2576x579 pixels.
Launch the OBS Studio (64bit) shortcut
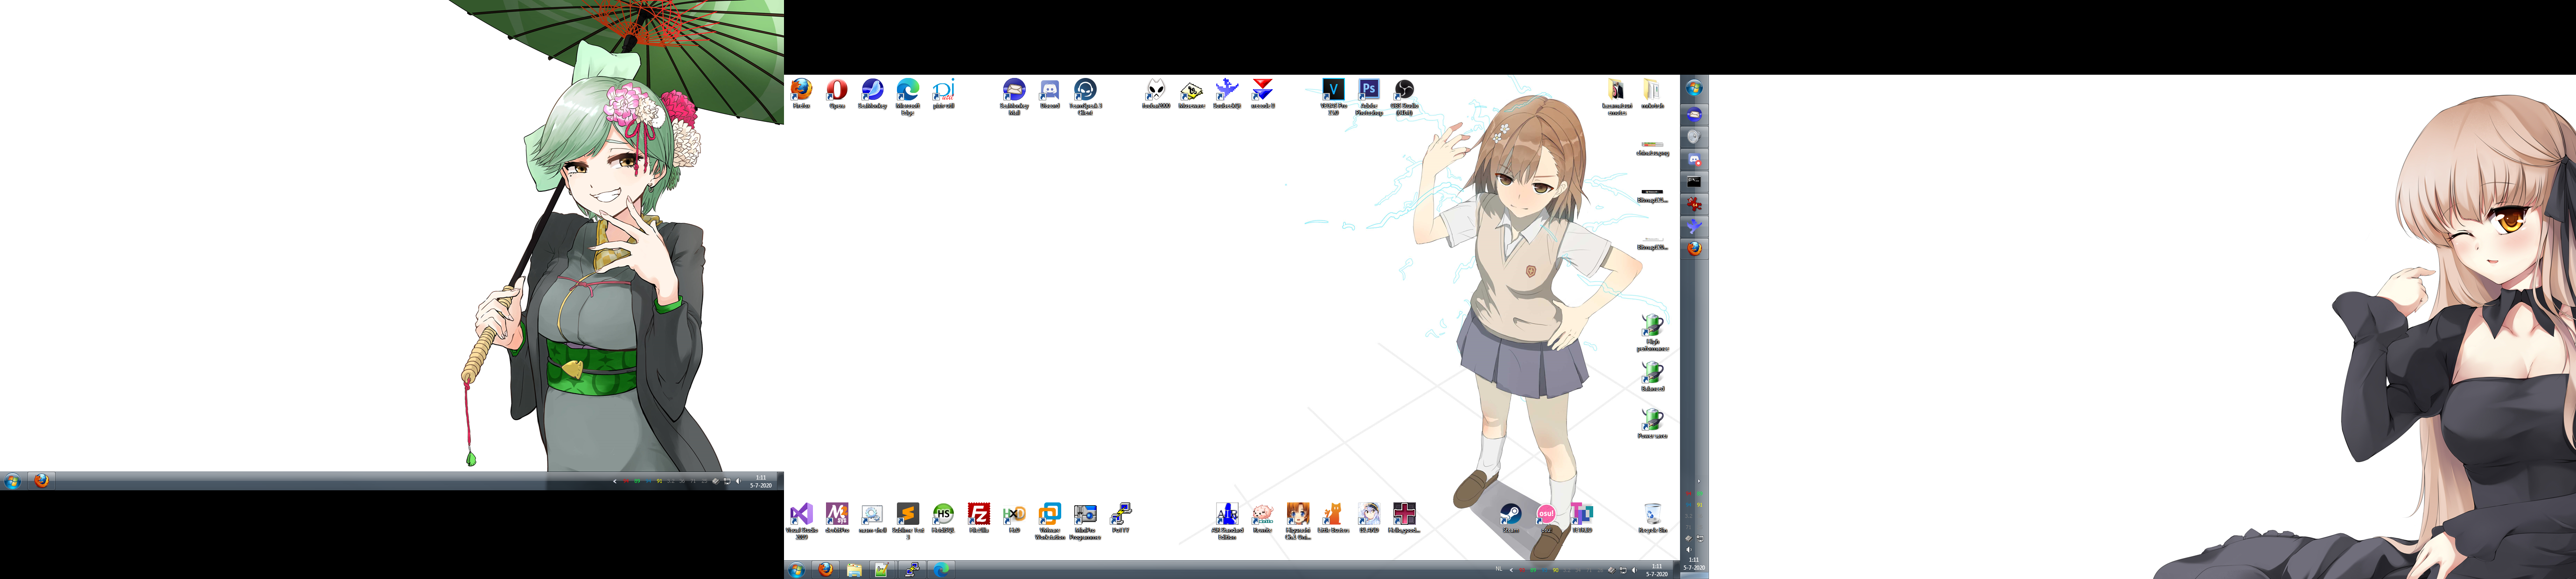(x=1404, y=97)
